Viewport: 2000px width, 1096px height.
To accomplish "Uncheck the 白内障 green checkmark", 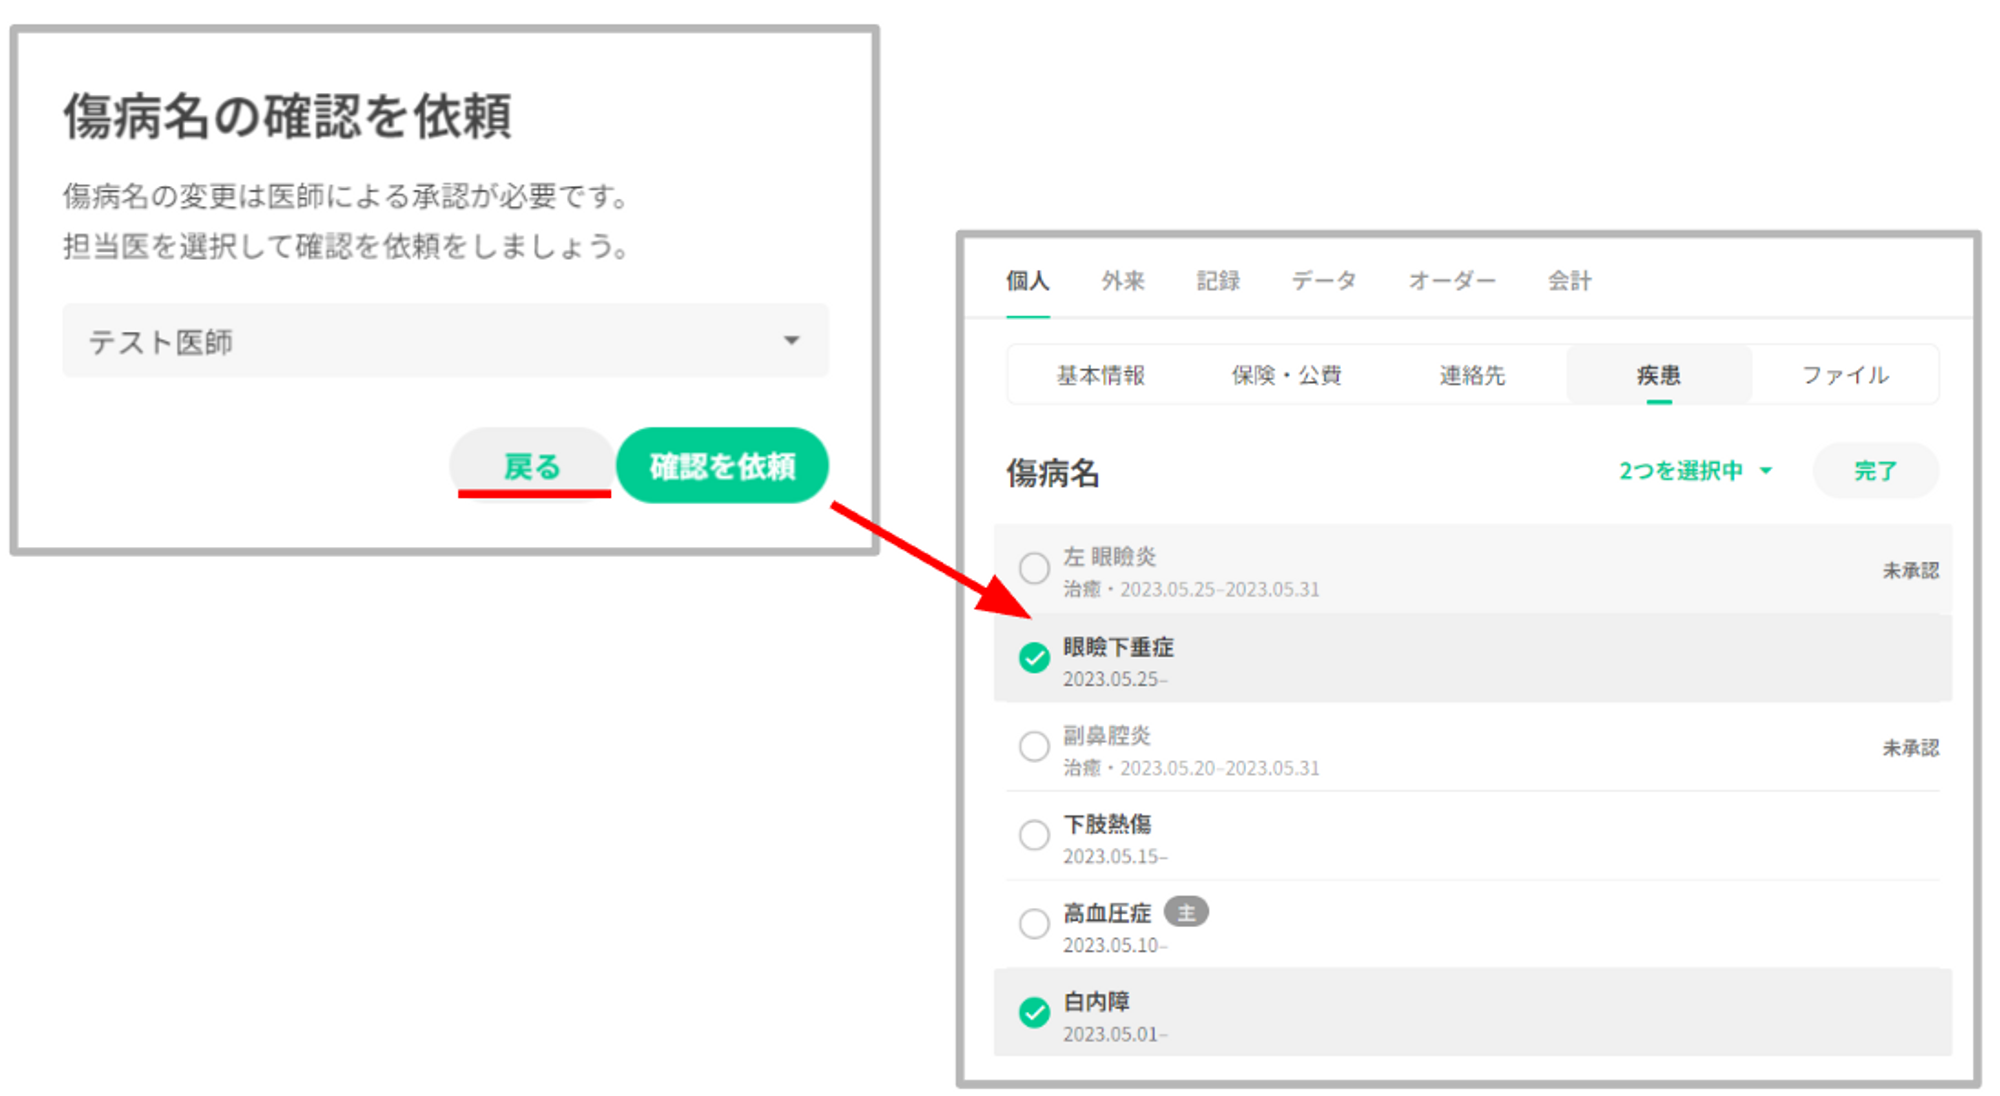I will click(x=1034, y=1012).
